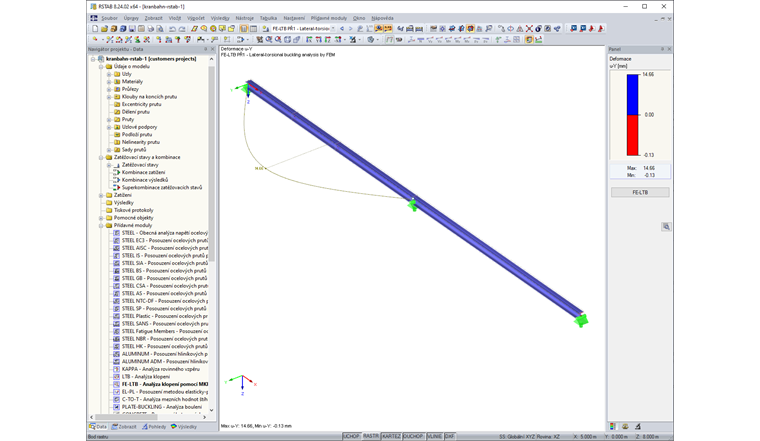Expand the Zatížení tree node
Image resolution: width=760 pixels, height=441 pixels.
click(x=101, y=195)
